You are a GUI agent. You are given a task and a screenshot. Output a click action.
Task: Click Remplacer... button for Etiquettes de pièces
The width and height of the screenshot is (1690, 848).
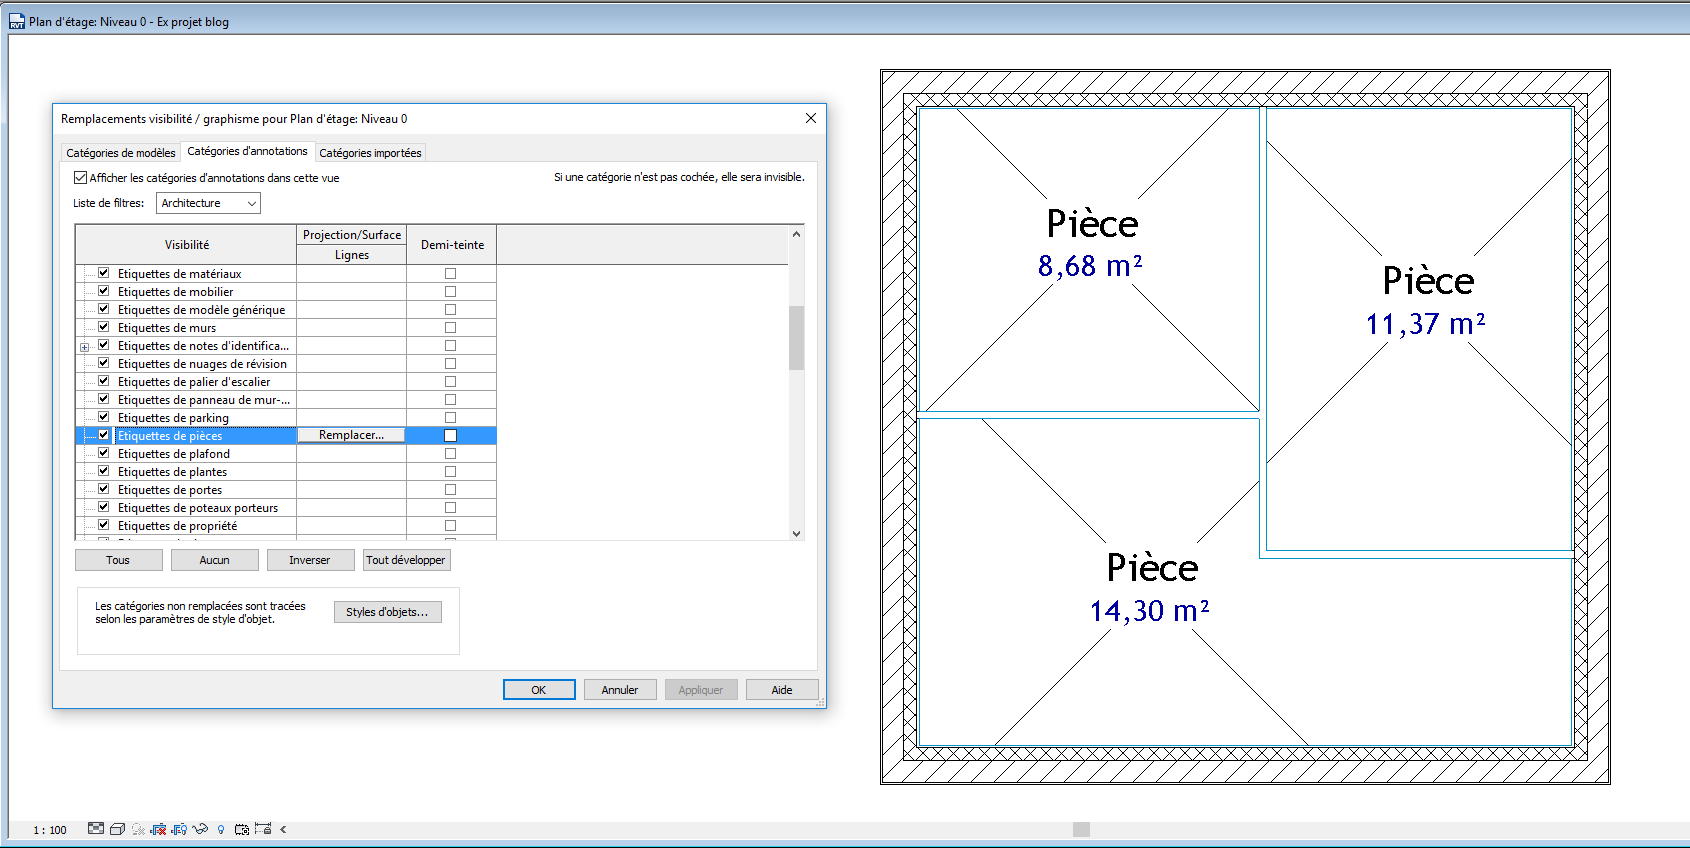click(351, 435)
